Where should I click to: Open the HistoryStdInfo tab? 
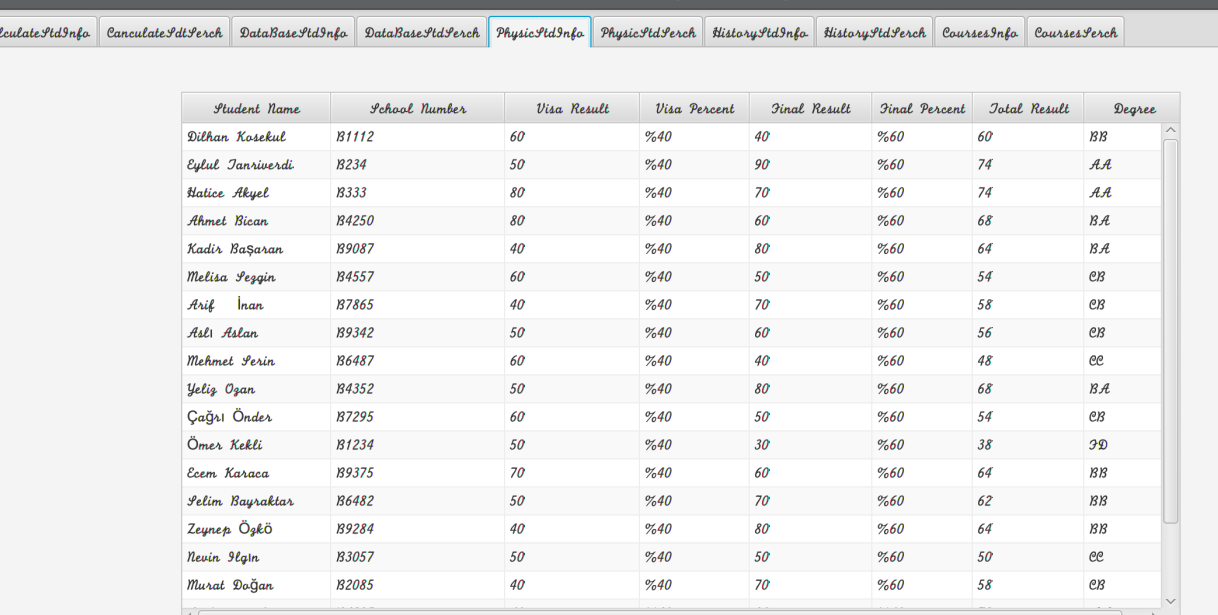tap(760, 32)
